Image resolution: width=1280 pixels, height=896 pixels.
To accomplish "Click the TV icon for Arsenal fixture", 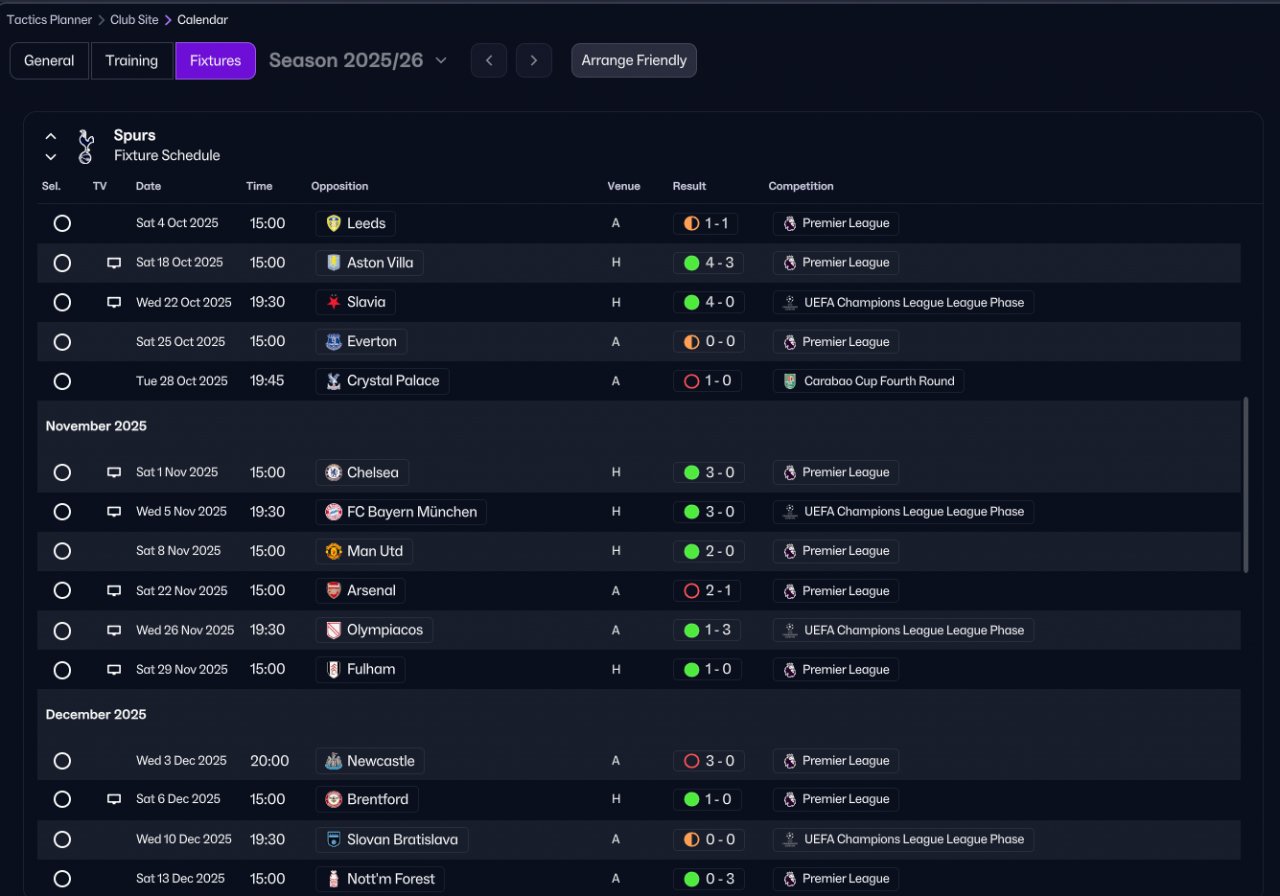I will (114, 591).
